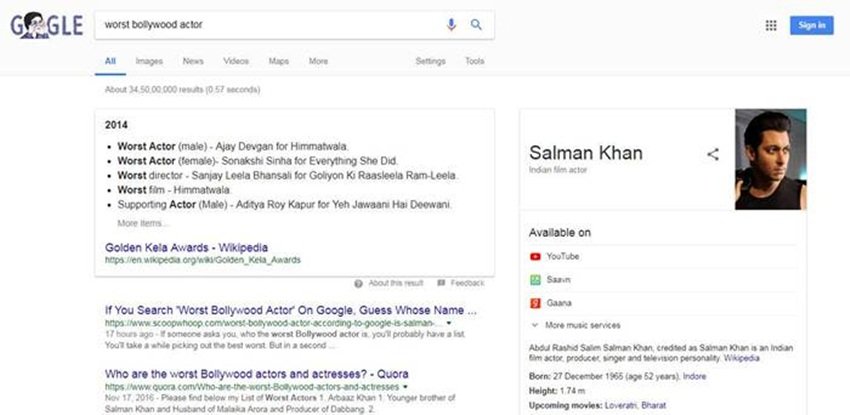Click About this result icon

pyautogui.click(x=358, y=283)
